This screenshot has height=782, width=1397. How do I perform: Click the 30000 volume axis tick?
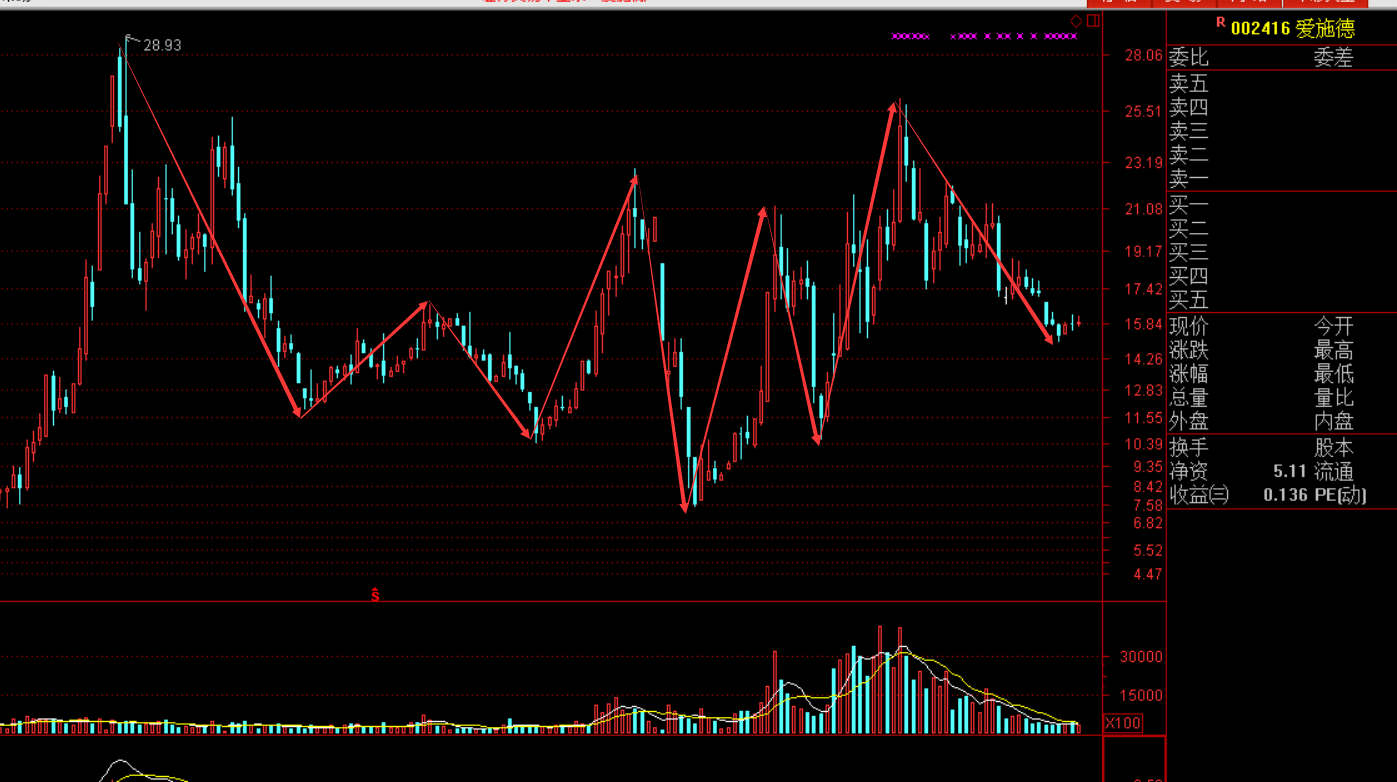click(1141, 657)
